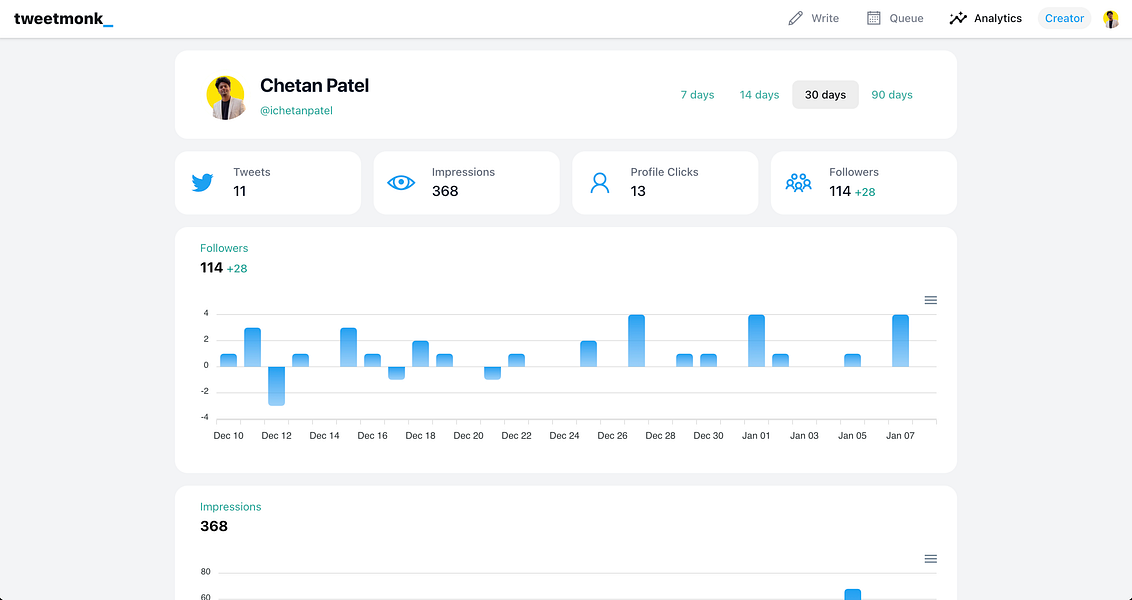Open the Followers chart hamburger menu
Image resolution: width=1132 pixels, height=600 pixels.
[931, 300]
